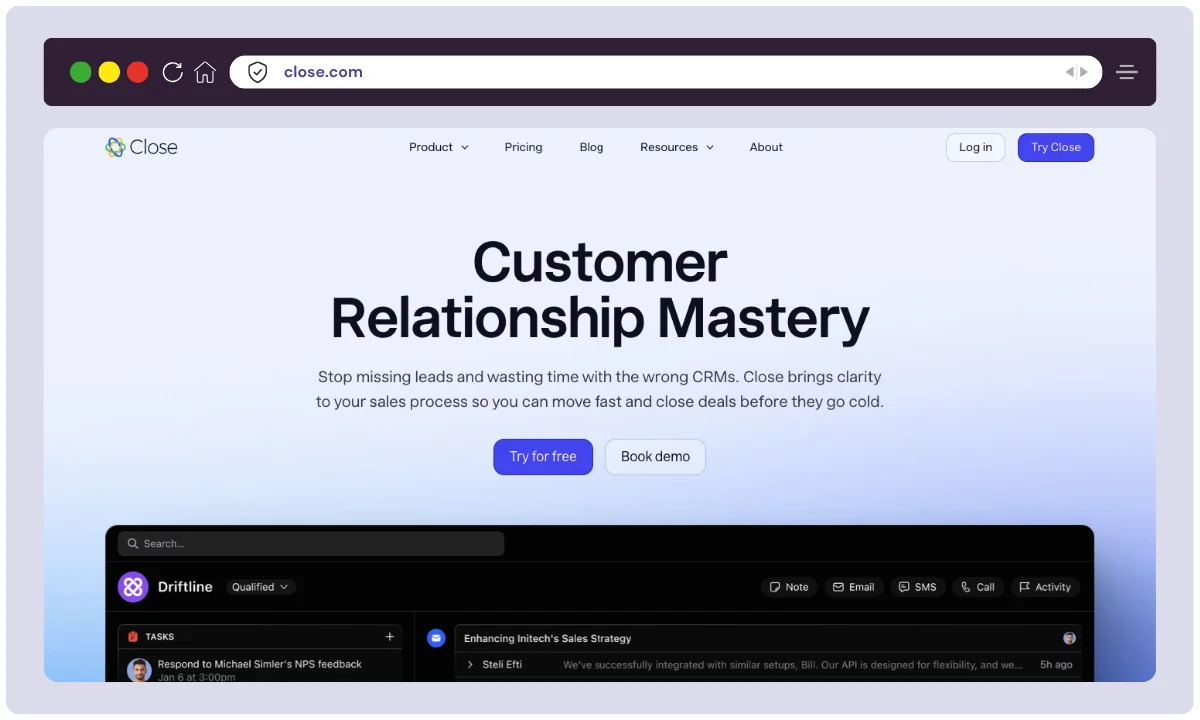Open the Product dropdown menu
The width and height of the screenshot is (1200, 720).
(439, 147)
